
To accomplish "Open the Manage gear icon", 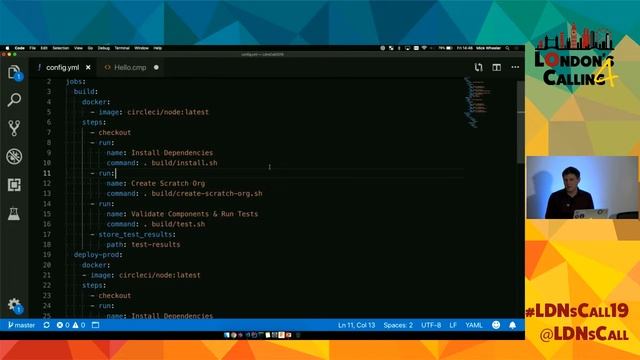I will (x=15, y=305).
